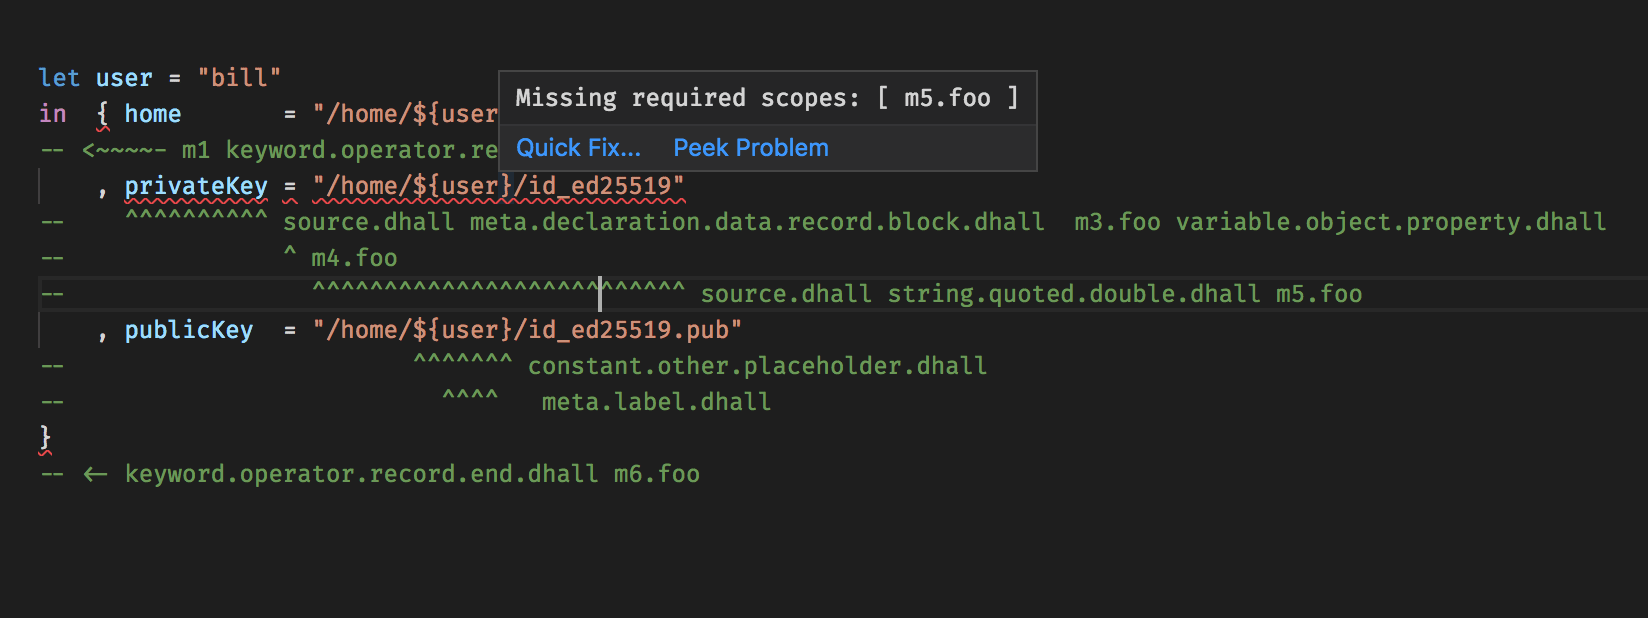
Task: Select the publicKey field name
Action: tap(188, 329)
